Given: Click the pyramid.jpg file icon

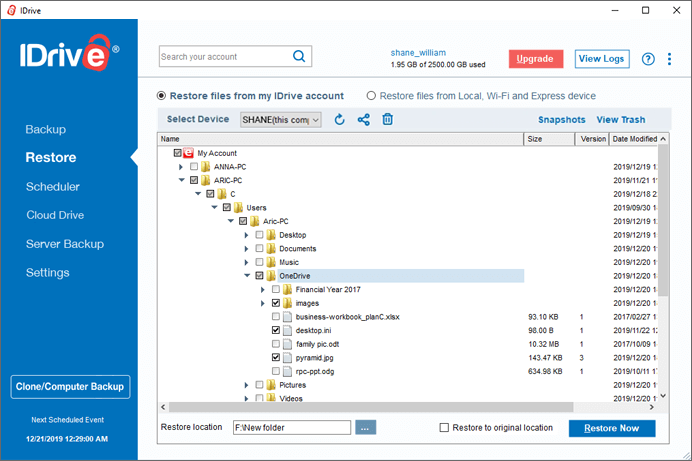Looking at the screenshot, I should click(287, 357).
